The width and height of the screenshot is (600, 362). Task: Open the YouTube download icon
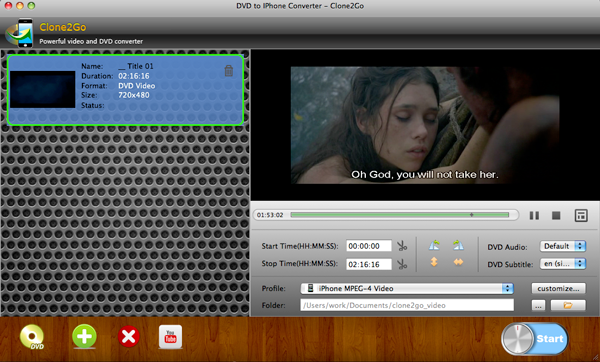[171, 337]
